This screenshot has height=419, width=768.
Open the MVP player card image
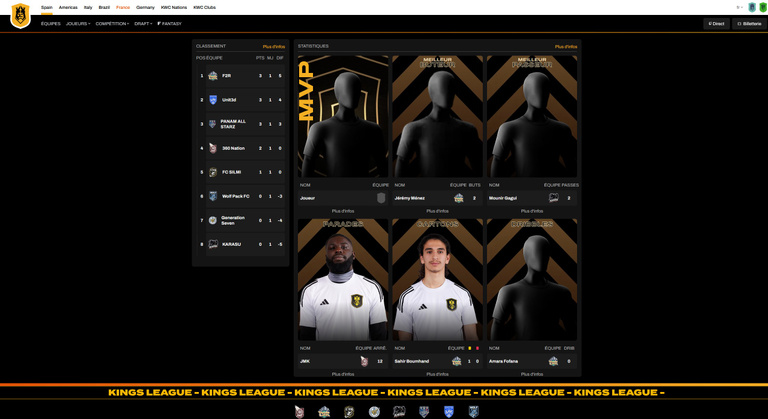343,116
